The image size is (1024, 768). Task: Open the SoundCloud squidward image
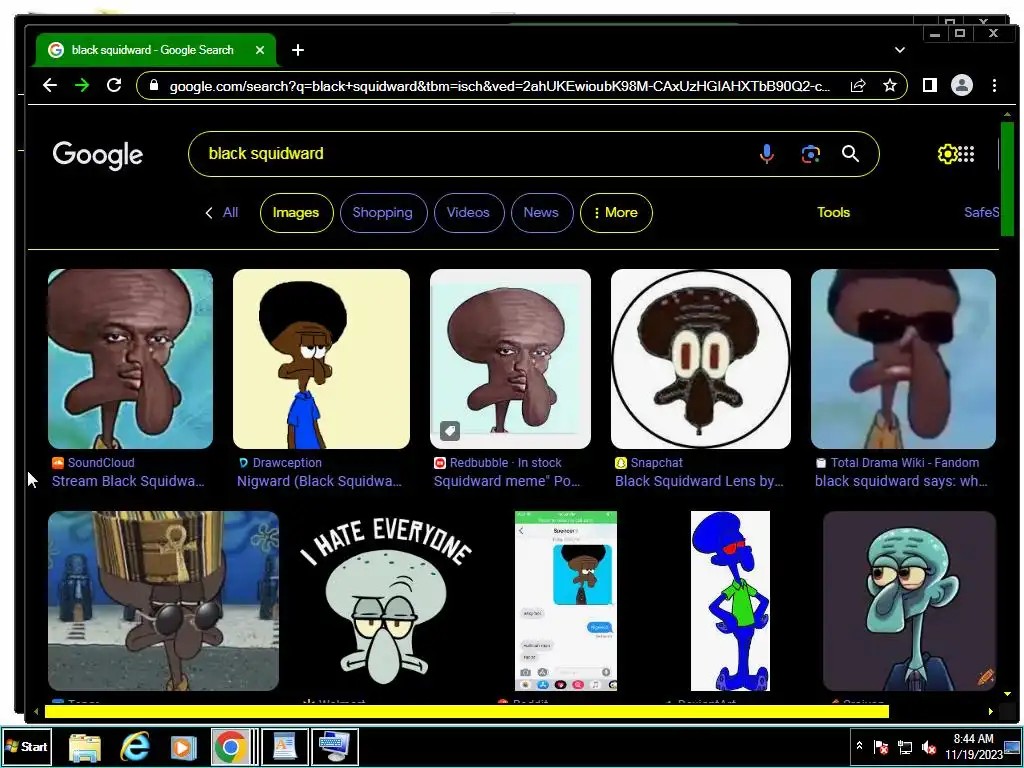(130, 359)
